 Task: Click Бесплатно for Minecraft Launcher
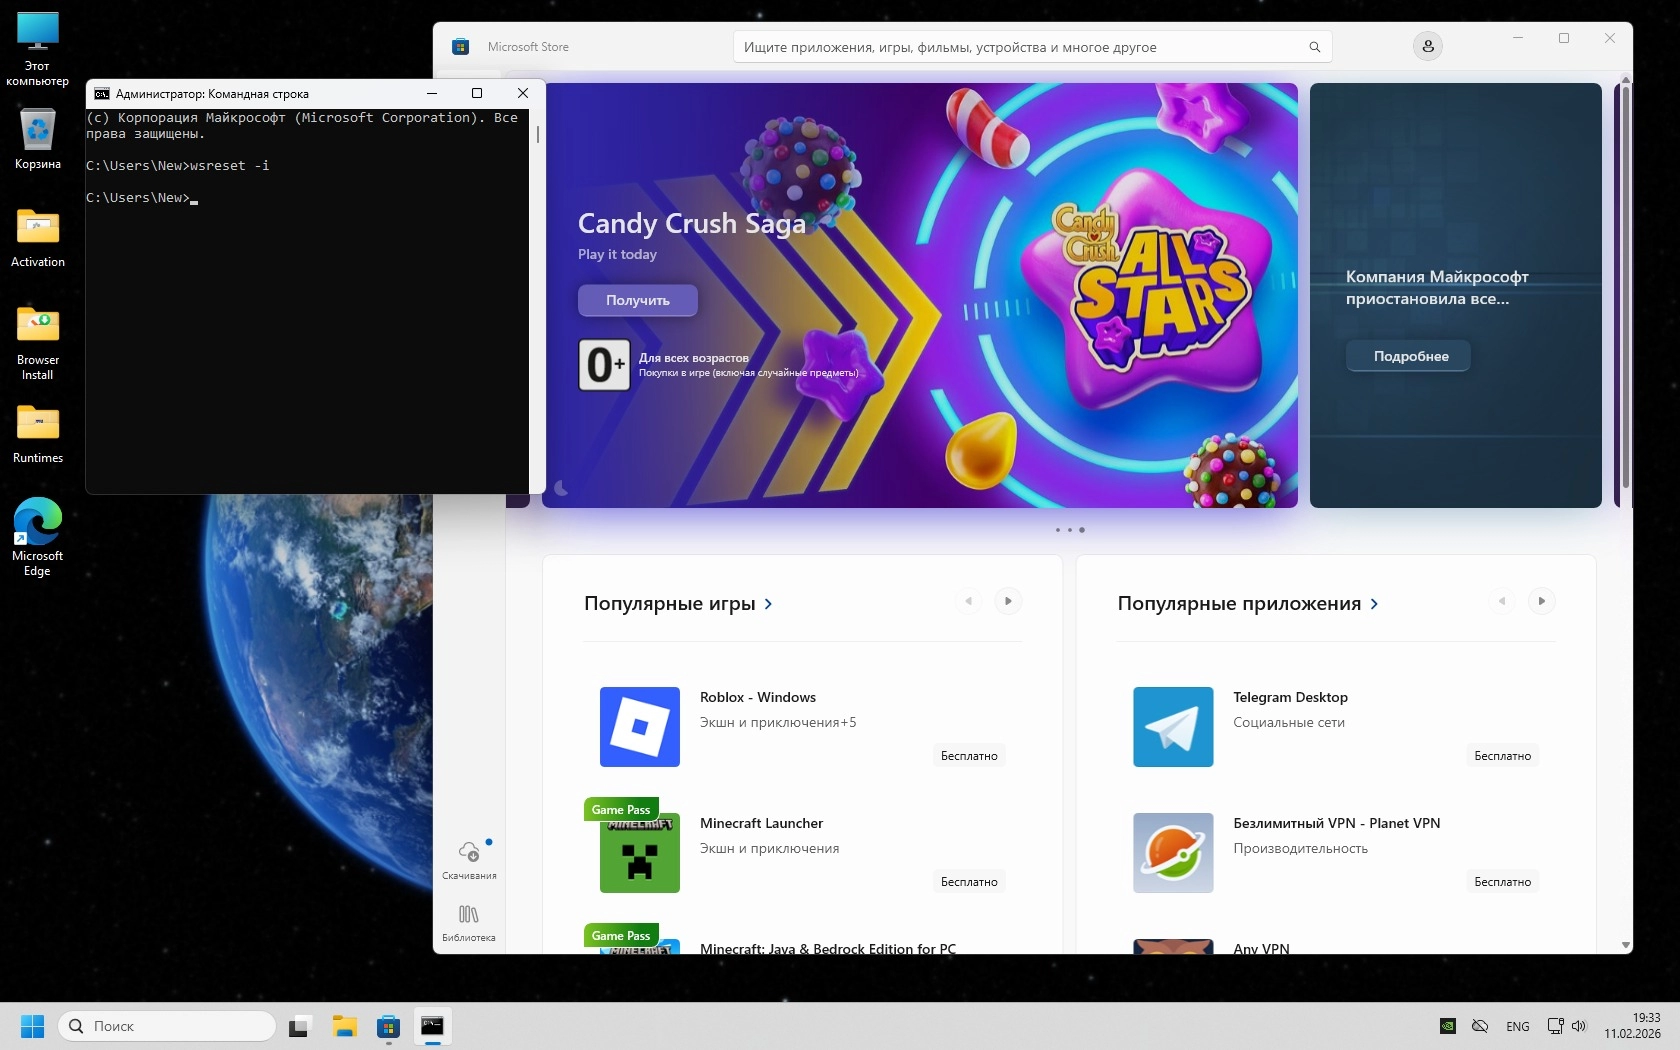(x=969, y=882)
